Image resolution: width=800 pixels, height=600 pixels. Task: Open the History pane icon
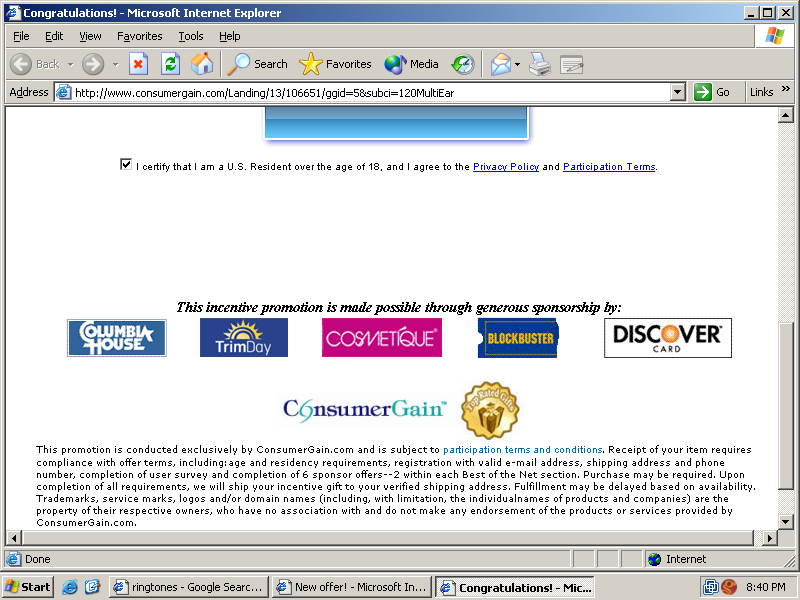point(463,64)
